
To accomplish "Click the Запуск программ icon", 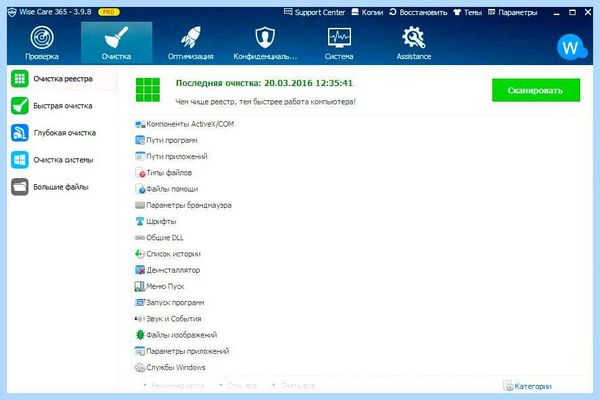I will point(140,302).
